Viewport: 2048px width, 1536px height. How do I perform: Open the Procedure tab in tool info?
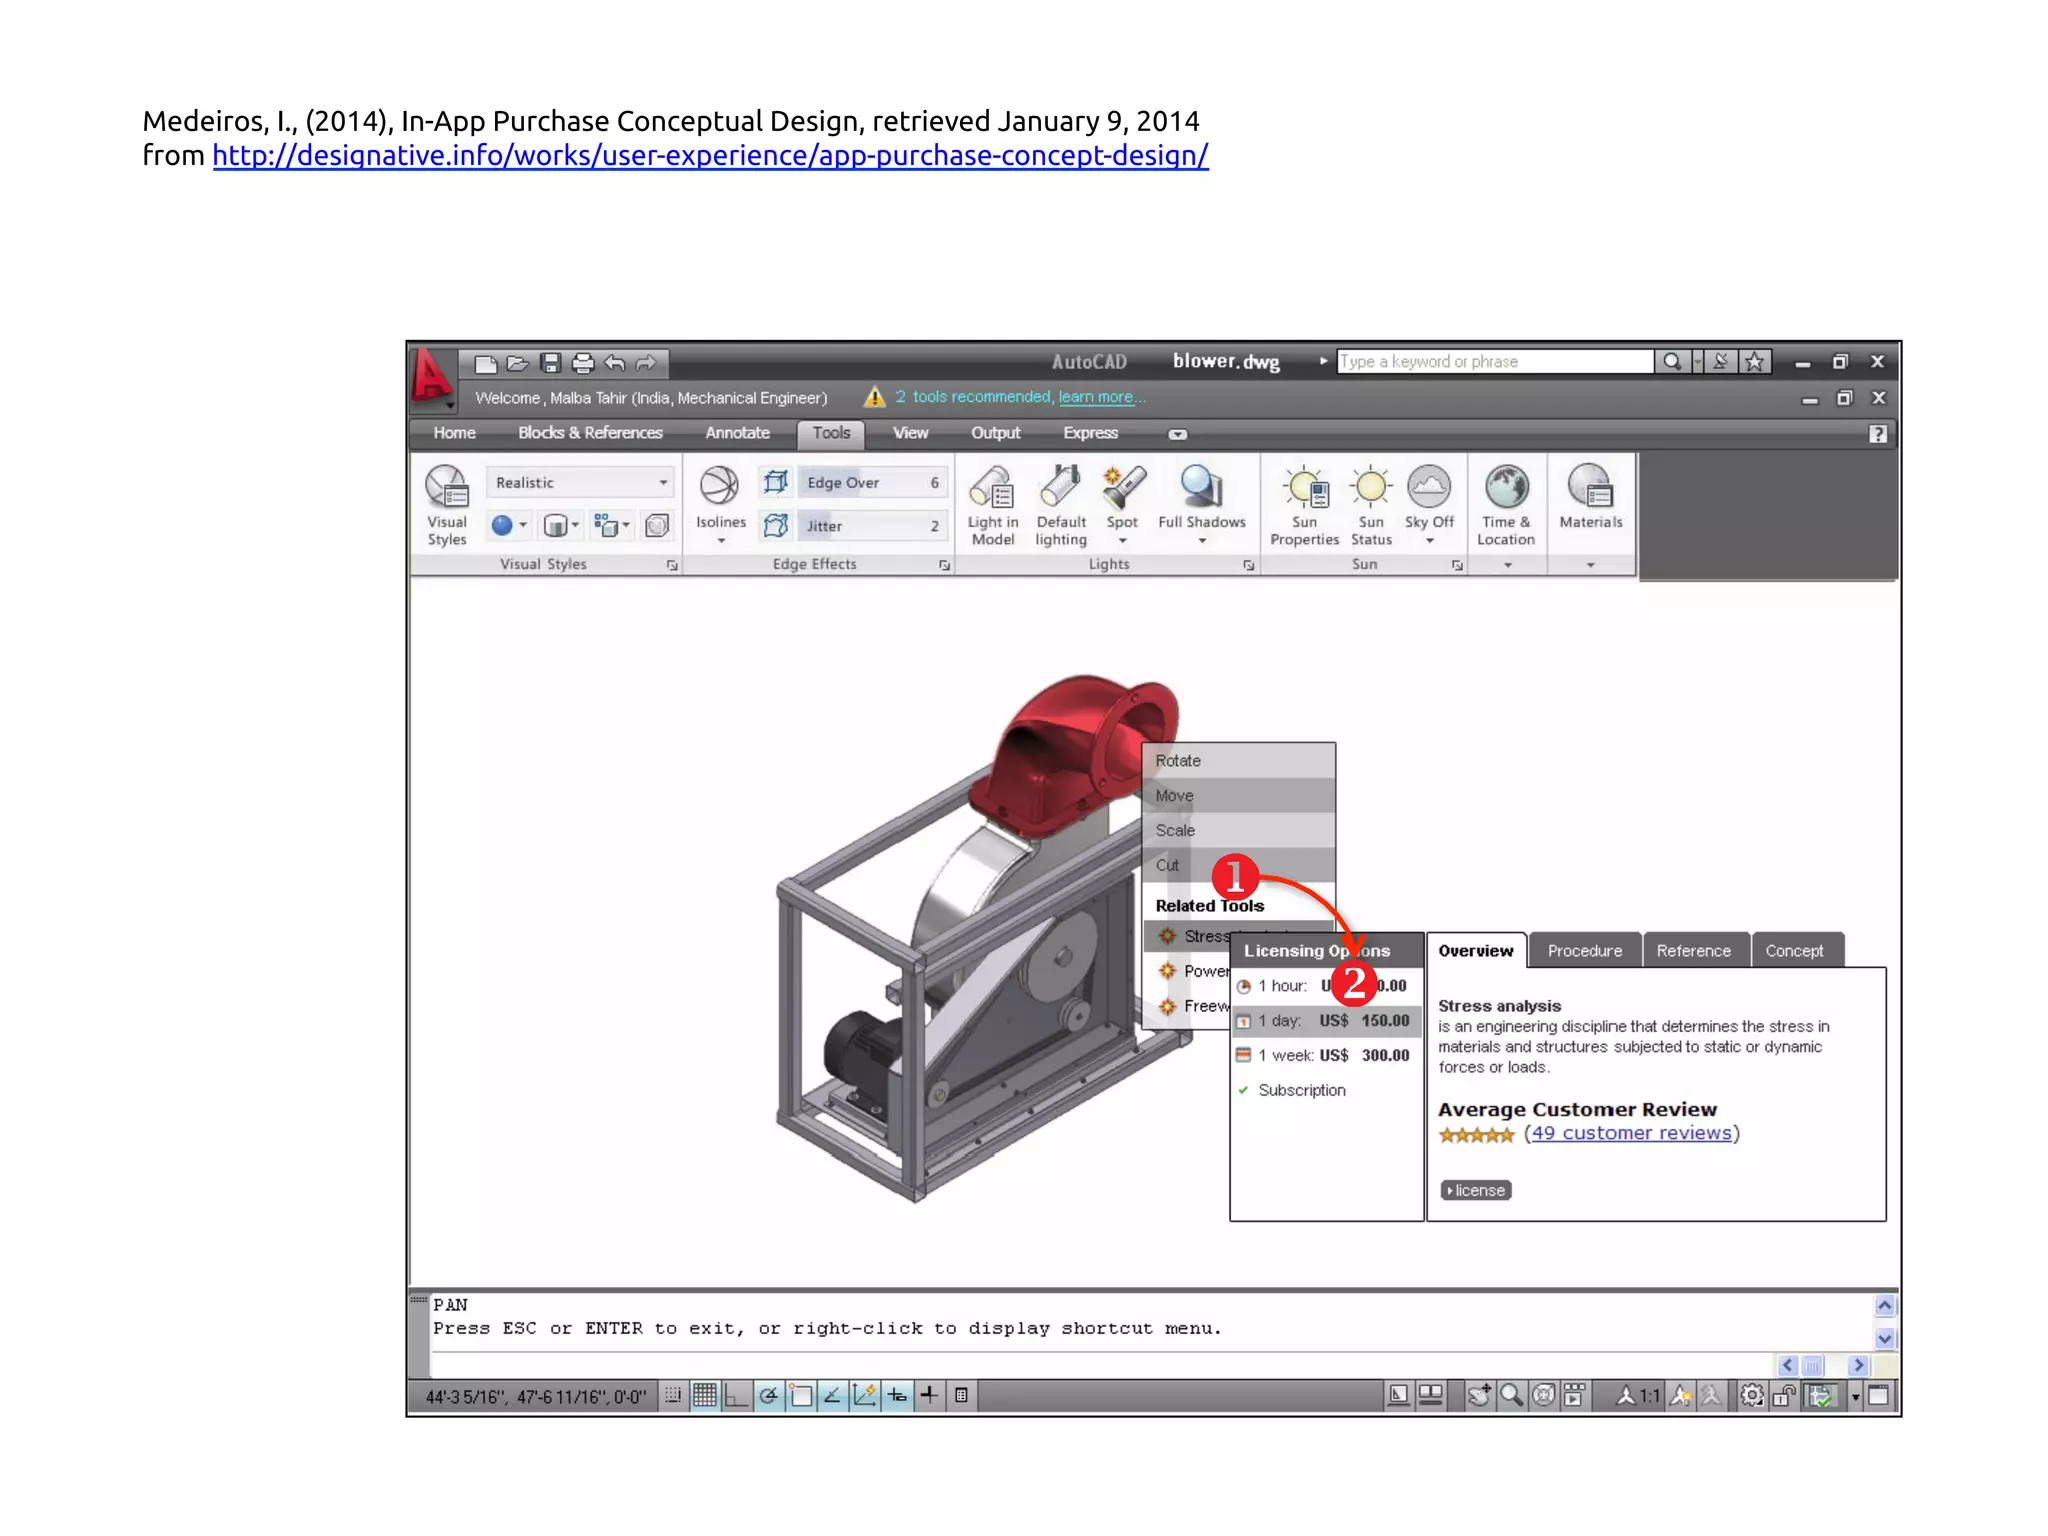tap(1584, 951)
